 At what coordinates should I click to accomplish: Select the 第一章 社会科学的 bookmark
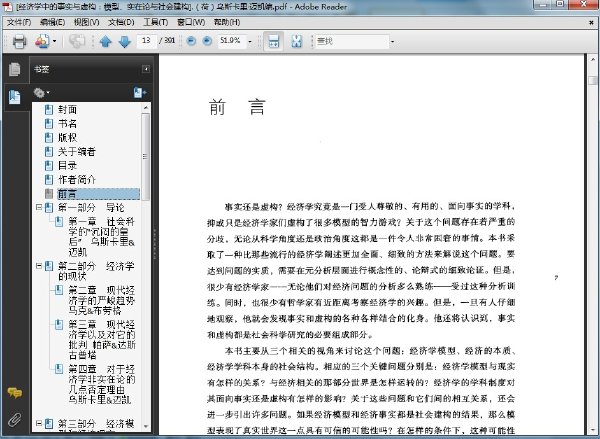click(102, 237)
